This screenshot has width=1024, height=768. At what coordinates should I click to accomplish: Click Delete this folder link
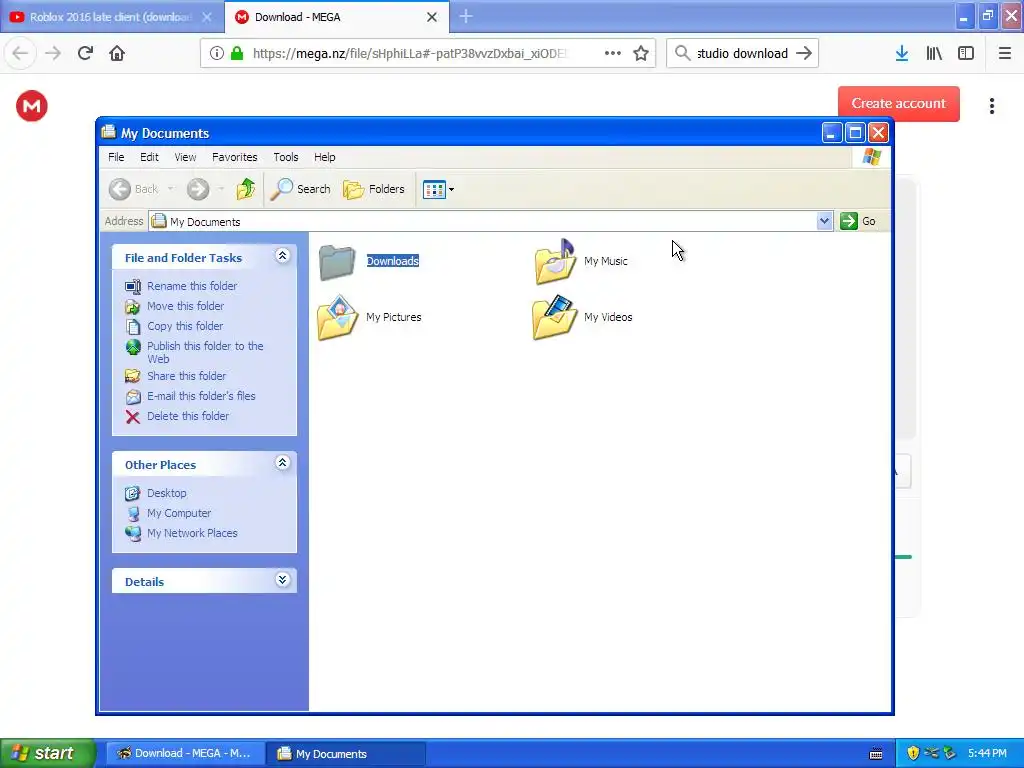point(188,416)
